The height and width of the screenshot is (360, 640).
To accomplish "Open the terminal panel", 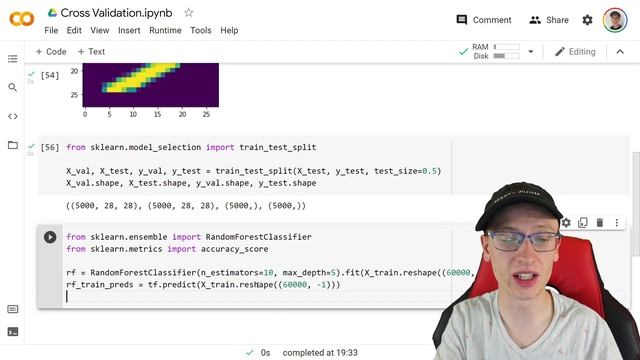I will pyautogui.click(x=13, y=332).
